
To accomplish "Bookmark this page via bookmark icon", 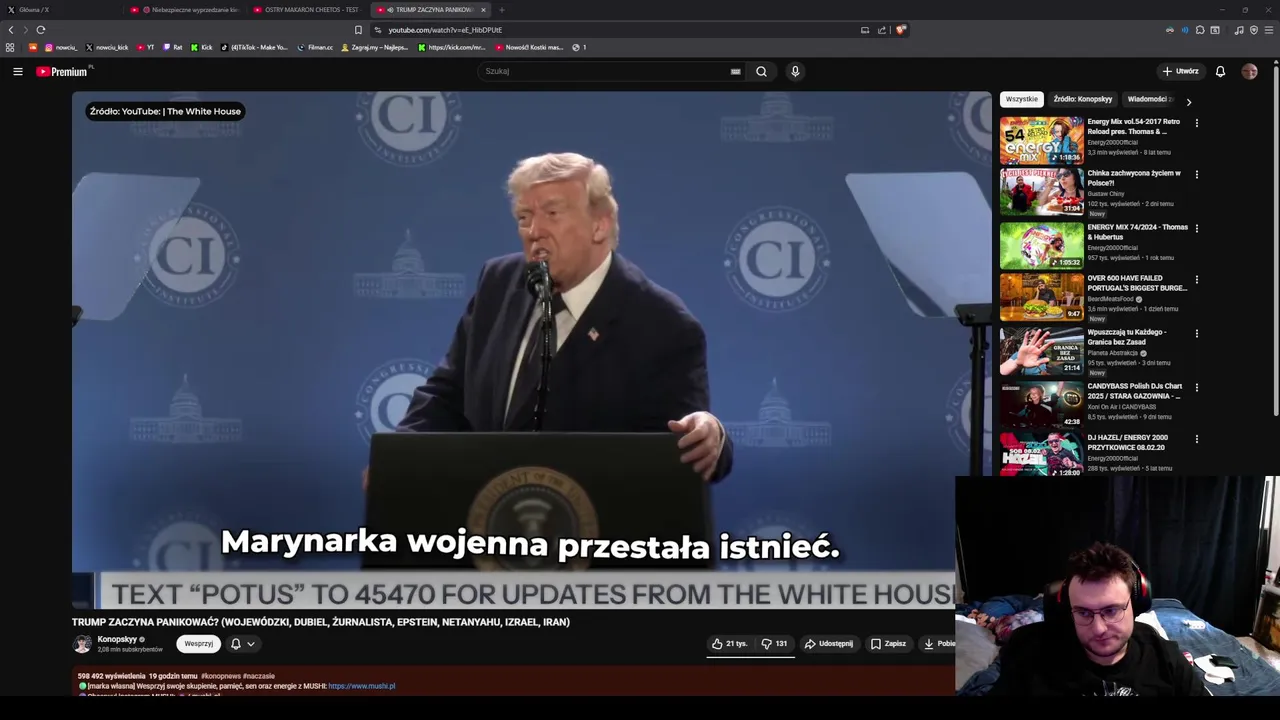I will [x=358, y=30].
